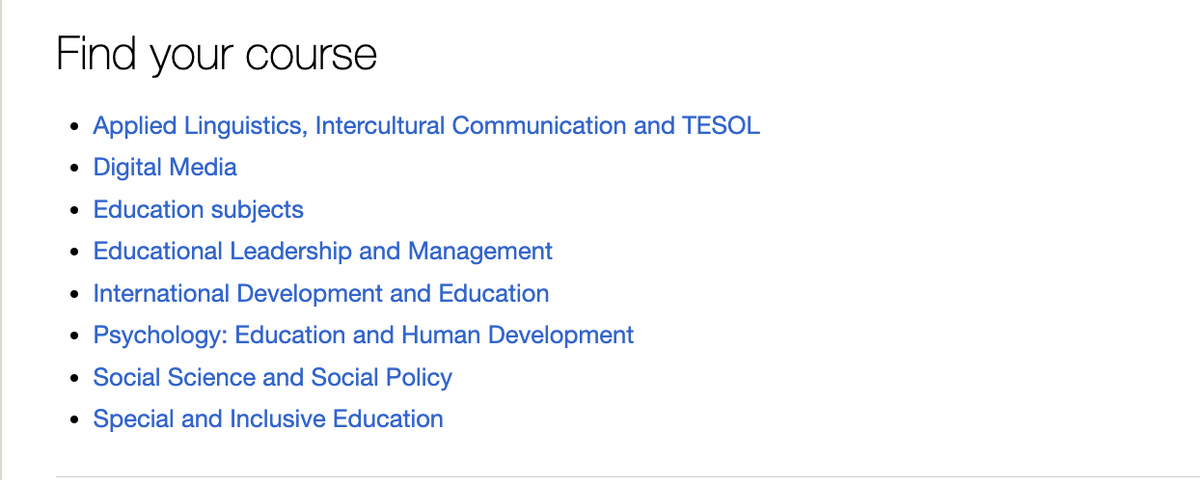
Task: Click the bullet beside Social Science
Action: [74, 380]
